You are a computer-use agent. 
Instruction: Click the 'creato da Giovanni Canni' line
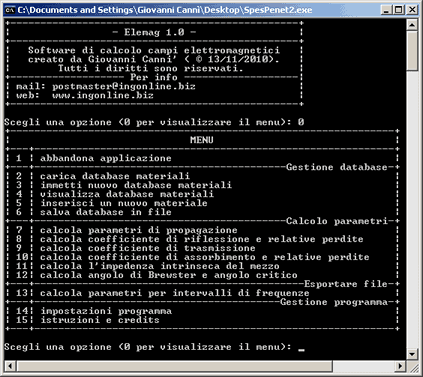point(154,59)
